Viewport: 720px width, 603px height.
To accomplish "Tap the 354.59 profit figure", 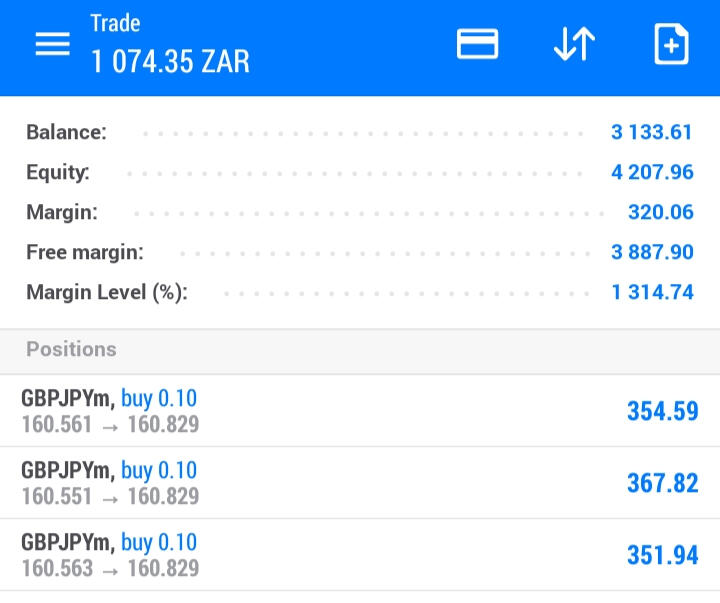I will [662, 411].
